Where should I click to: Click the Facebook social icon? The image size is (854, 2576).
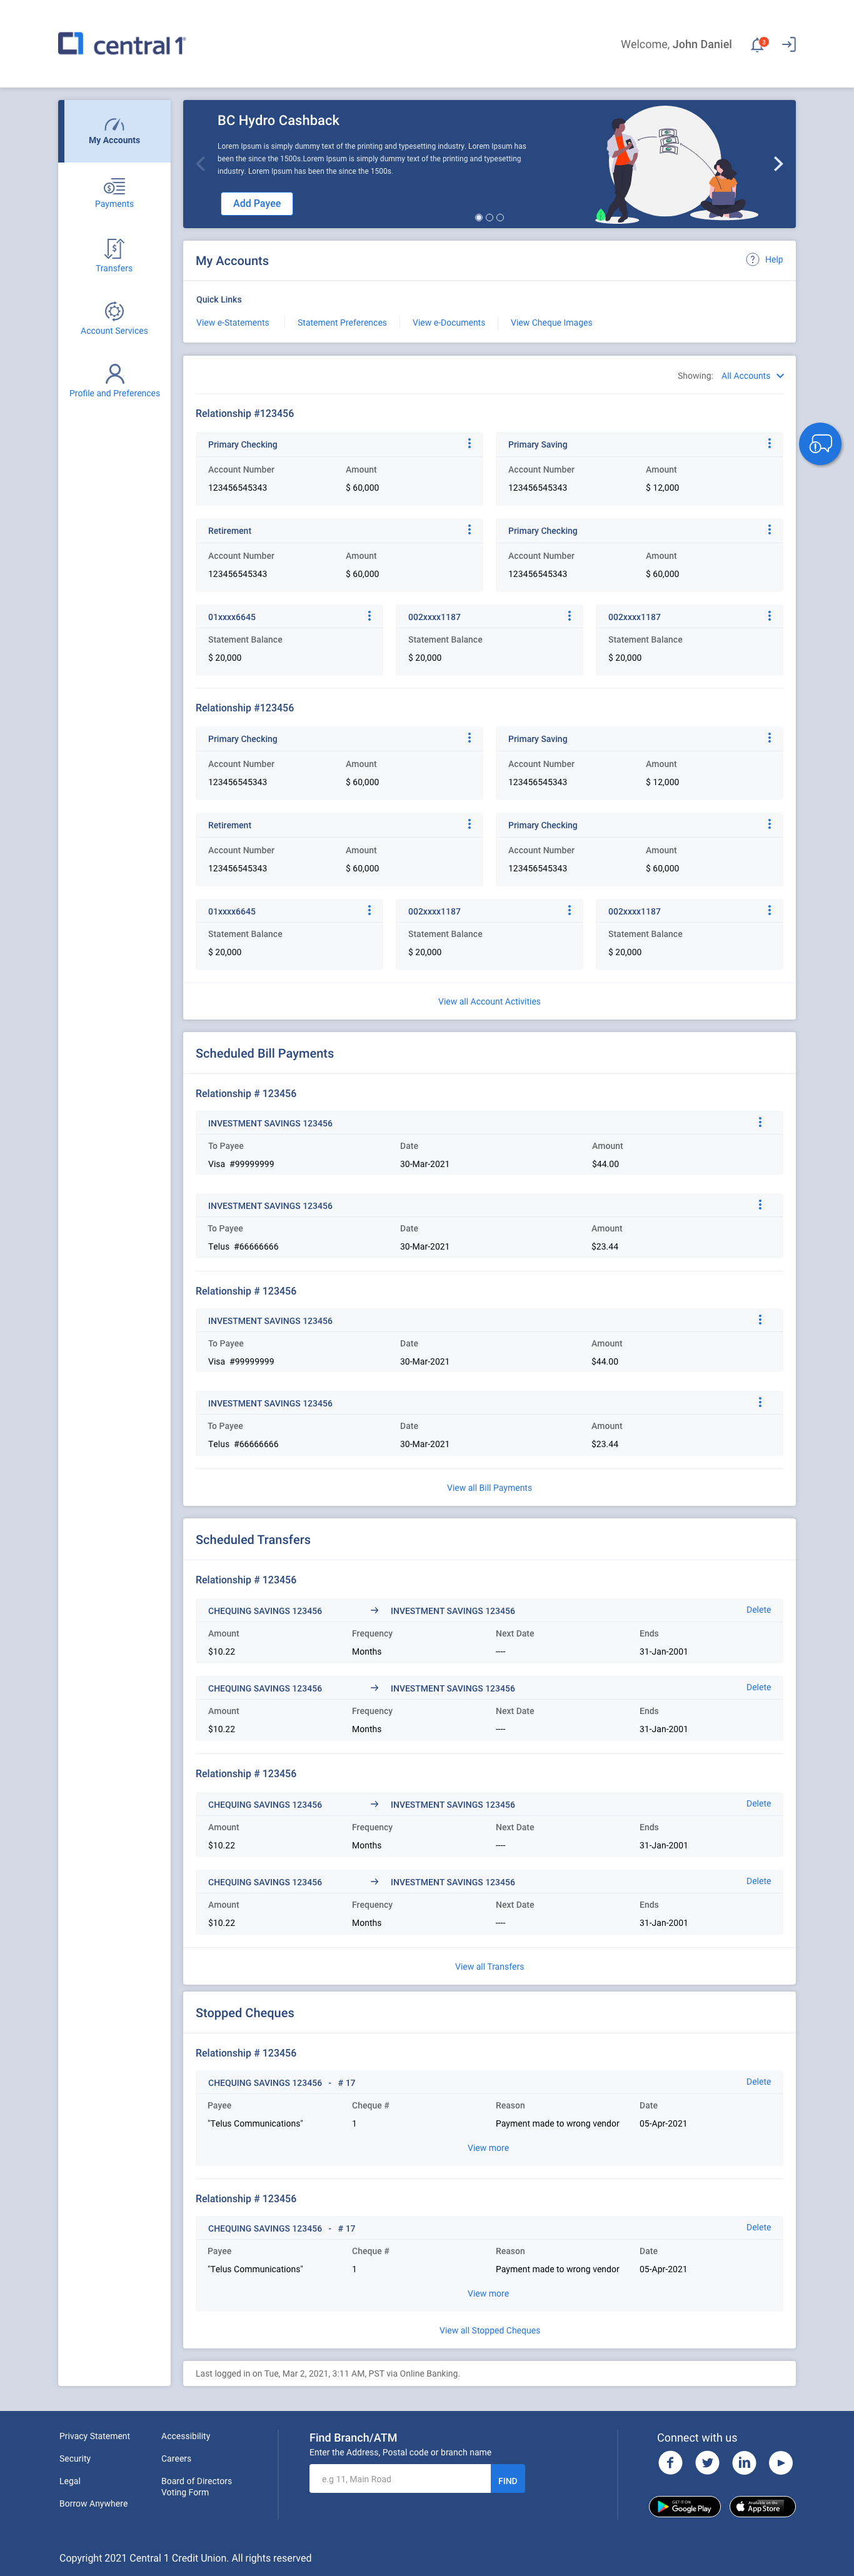670,2462
